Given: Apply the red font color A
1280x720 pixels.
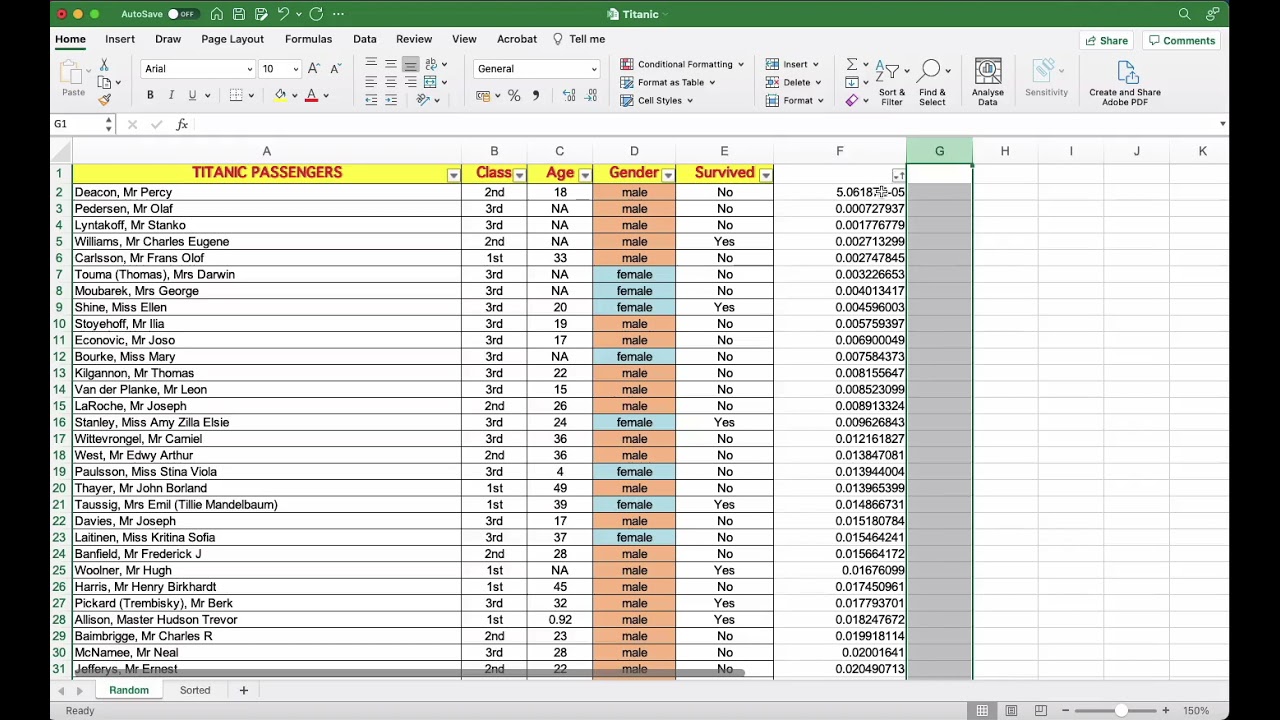Looking at the screenshot, I should (x=312, y=95).
